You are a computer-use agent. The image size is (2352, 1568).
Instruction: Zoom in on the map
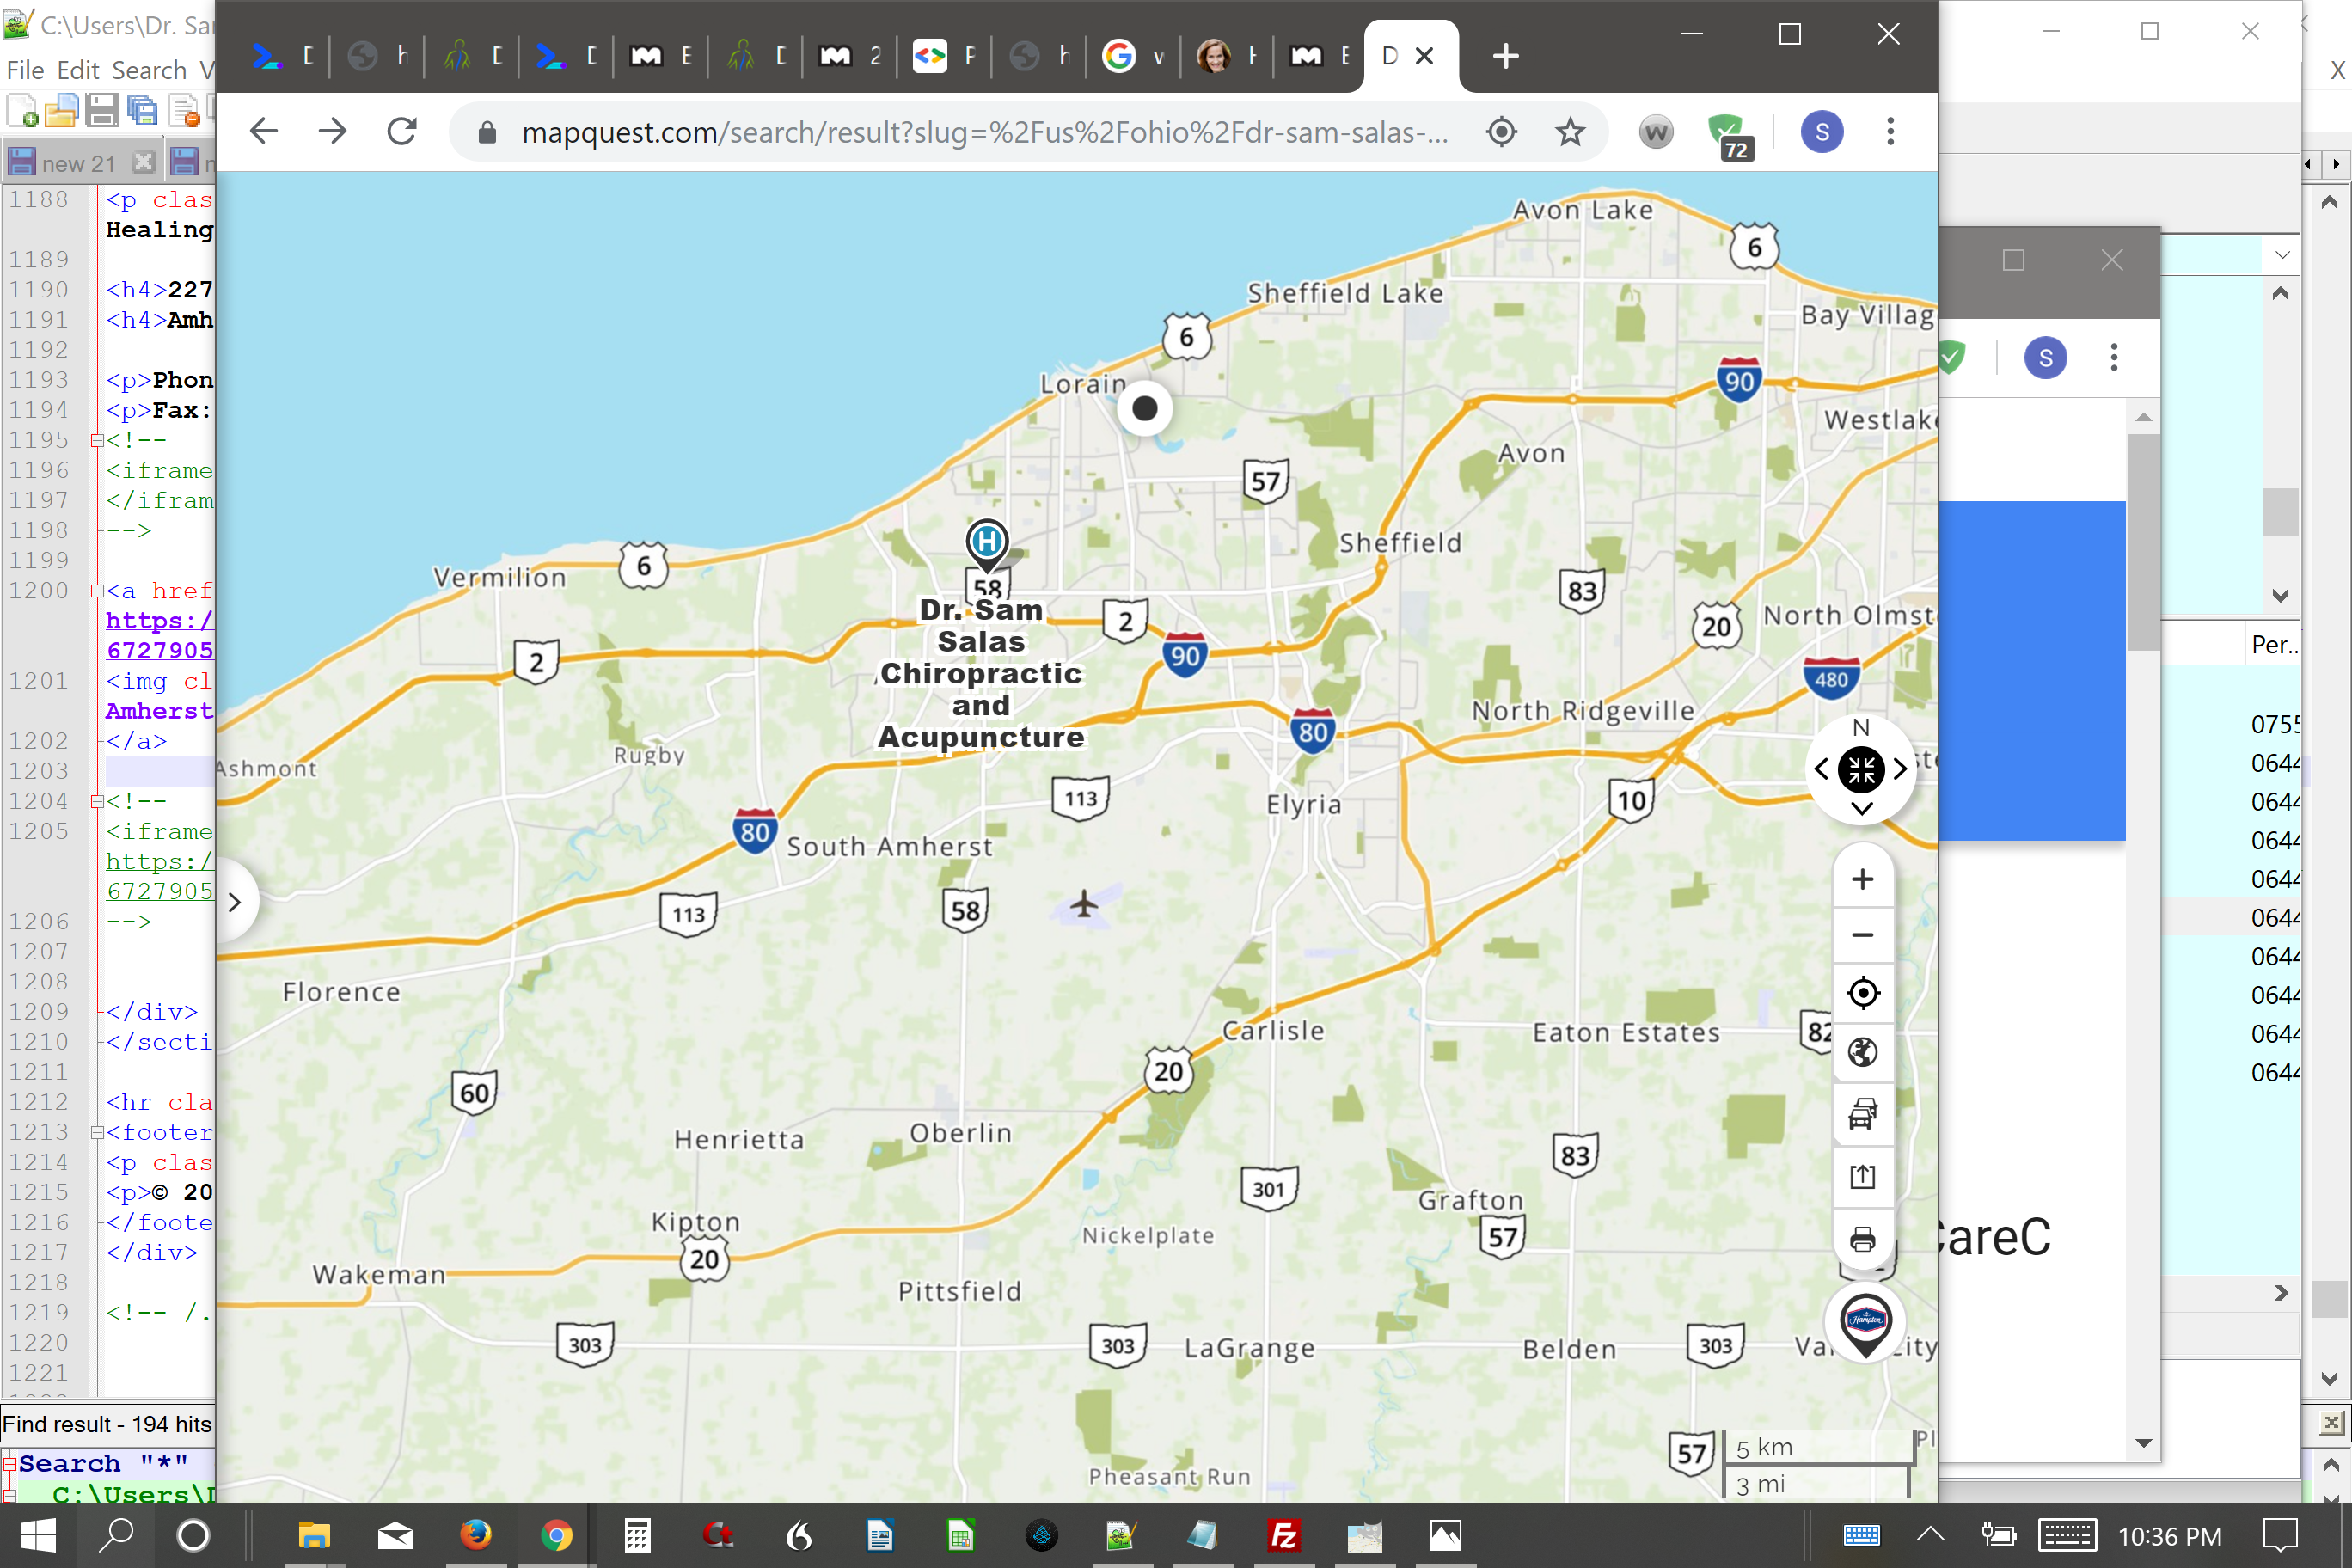coord(1861,879)
